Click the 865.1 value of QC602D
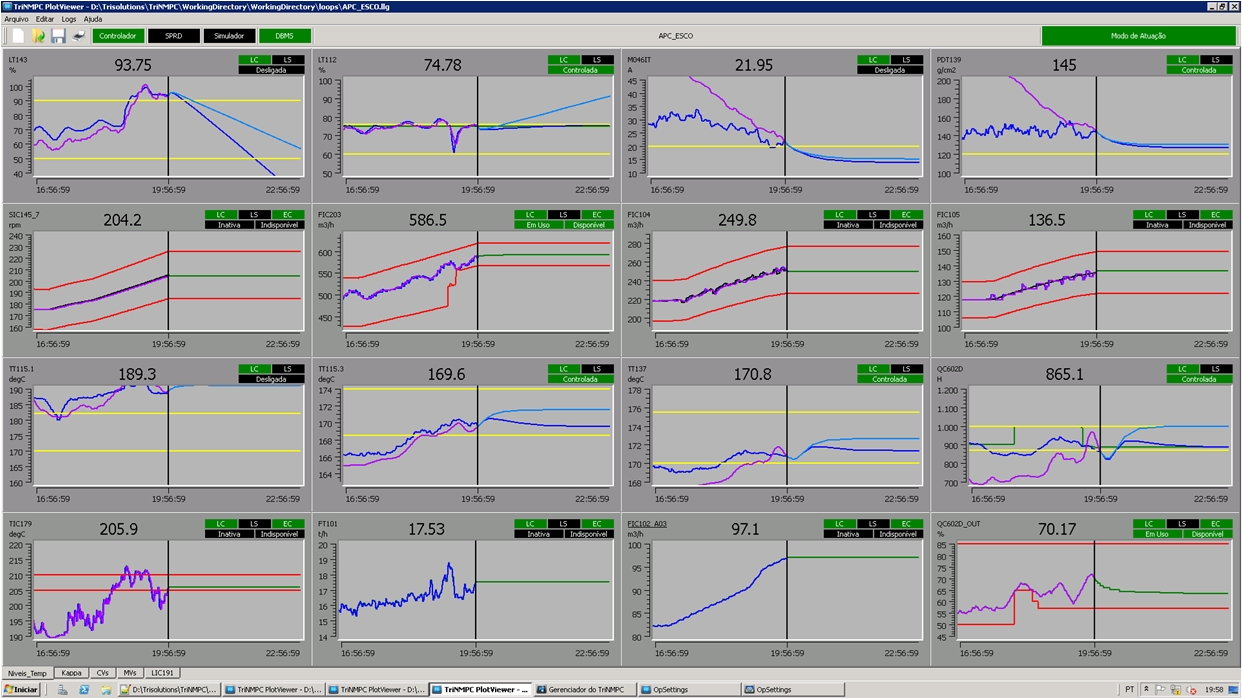Screen dimensions: 1242x699 [1064, 374]
